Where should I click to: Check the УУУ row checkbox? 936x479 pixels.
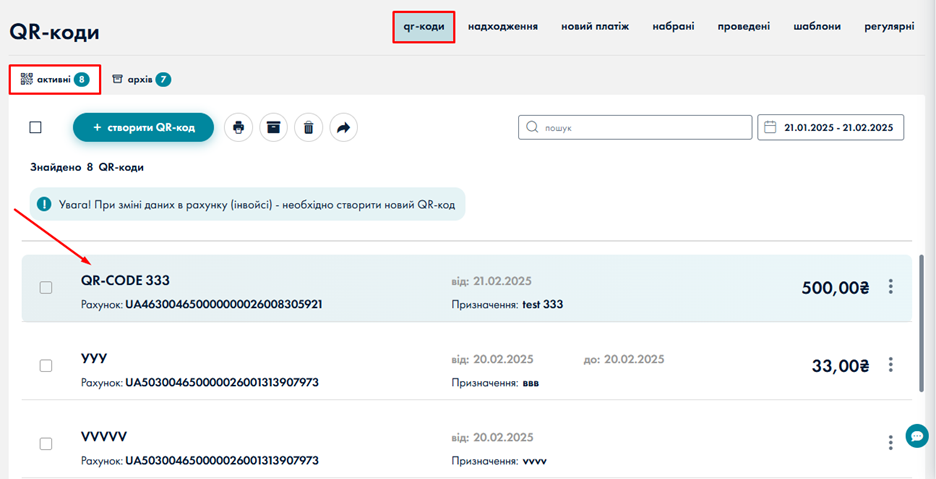46,366
